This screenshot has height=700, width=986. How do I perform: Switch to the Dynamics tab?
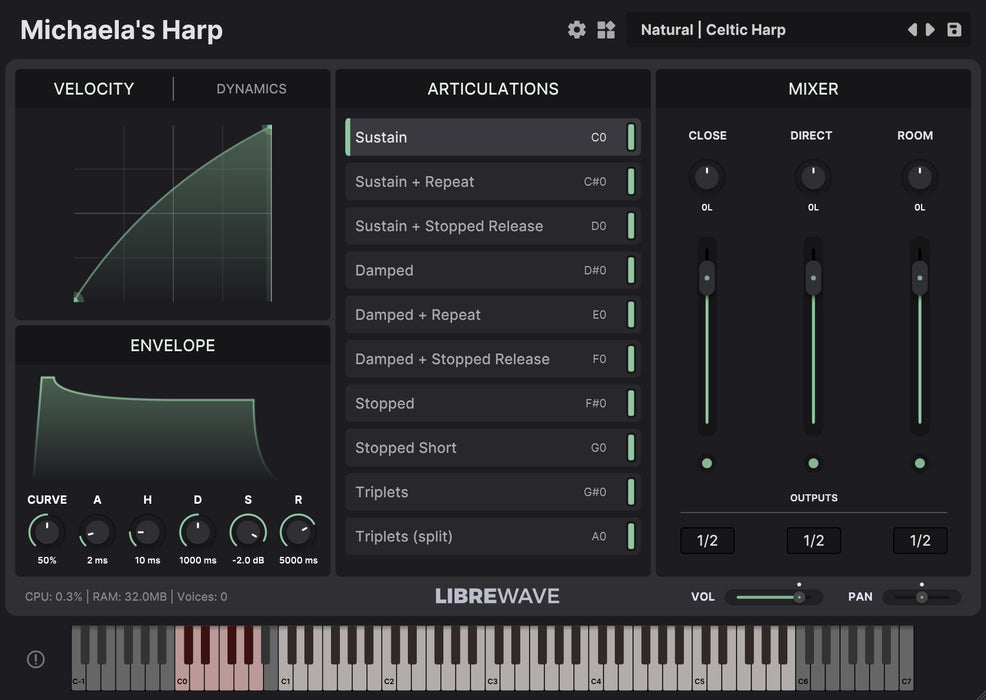(251, 89)
